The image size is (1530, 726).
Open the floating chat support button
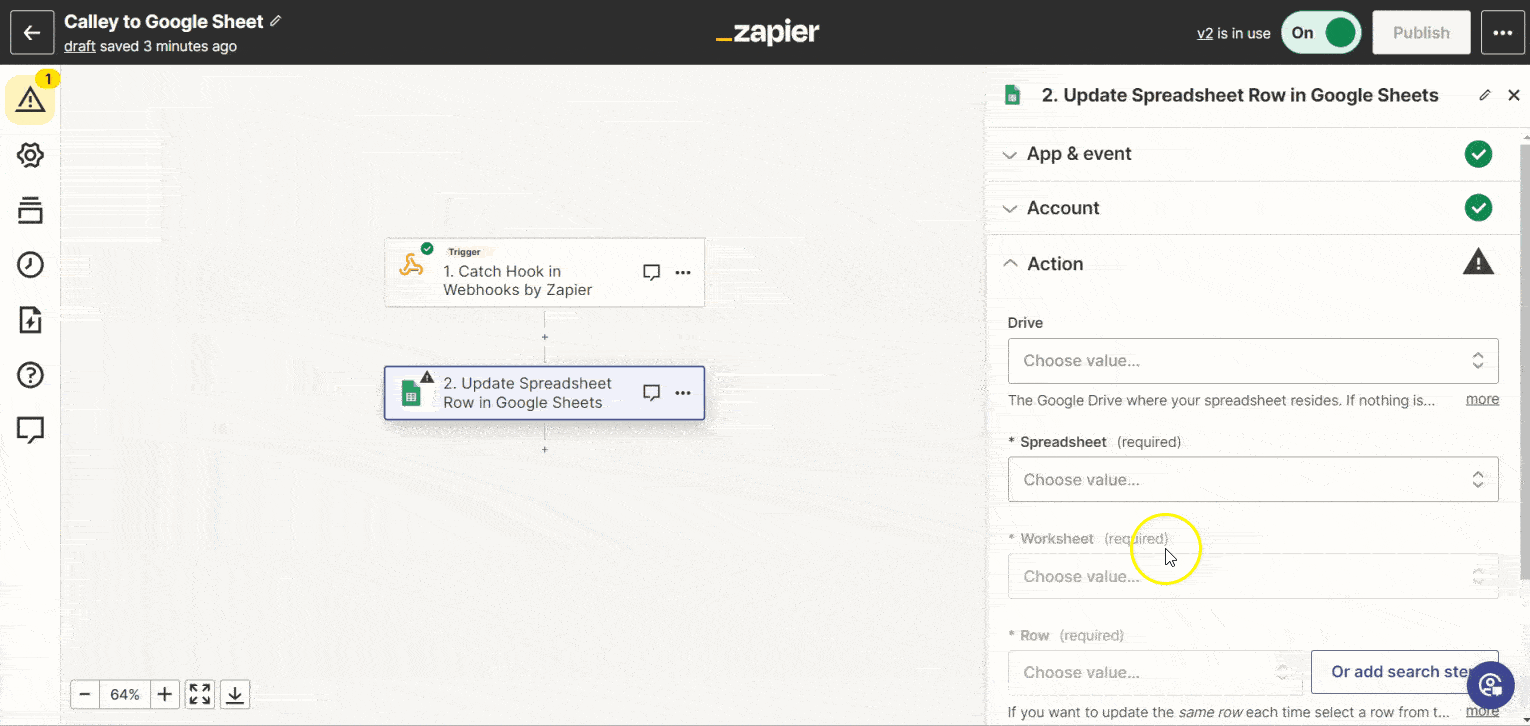coord(1491,685)
